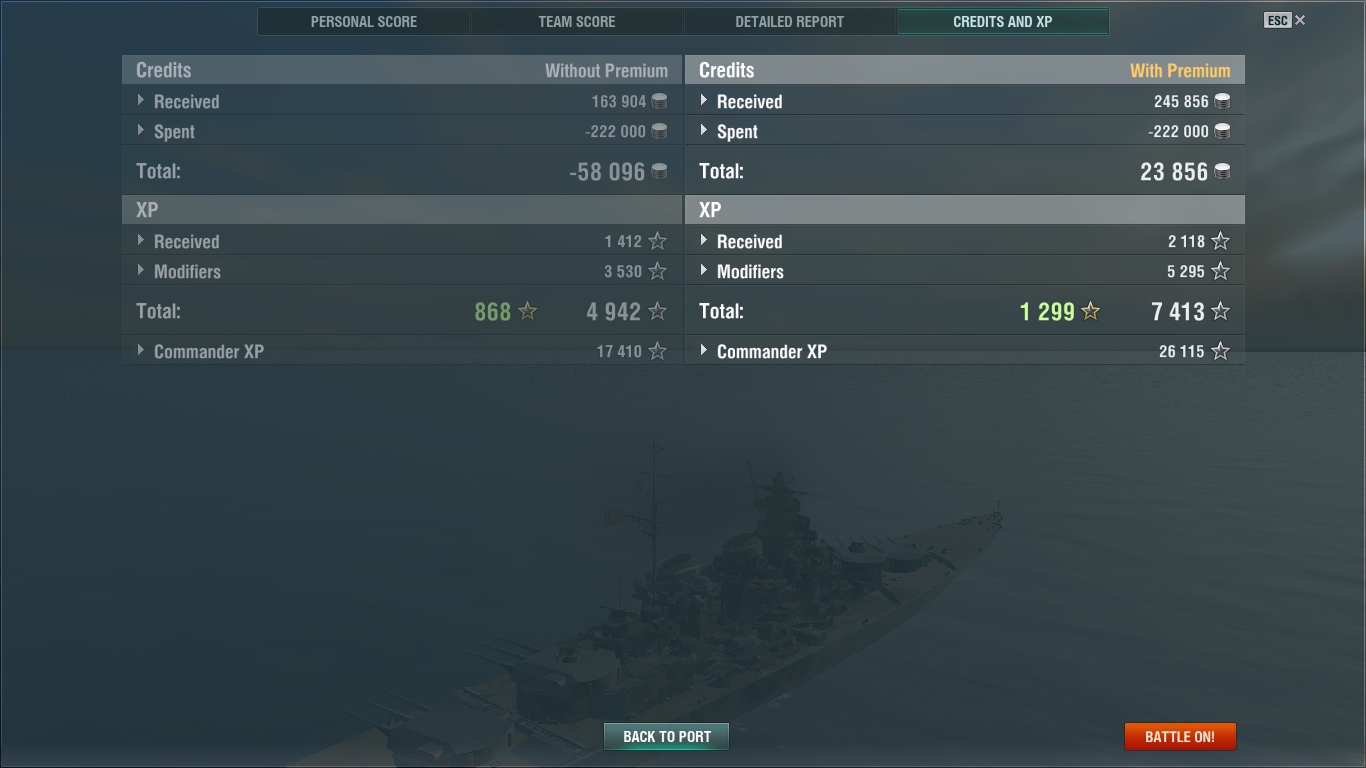Click the star icon beside Commander XP 26 115
Screen dimensions: 1366x768
(x=1220, y=351)
